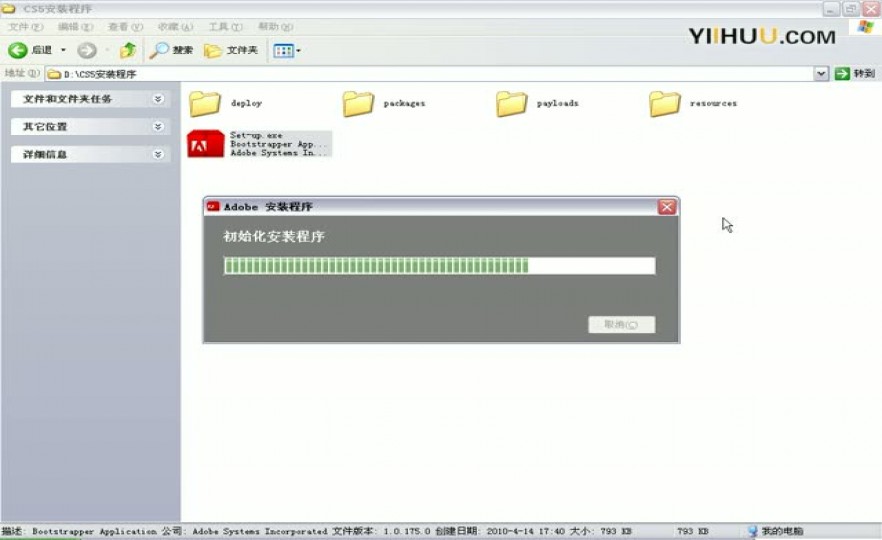
Task: Click the status bar file description text
Action: click(x=317, y=531)
